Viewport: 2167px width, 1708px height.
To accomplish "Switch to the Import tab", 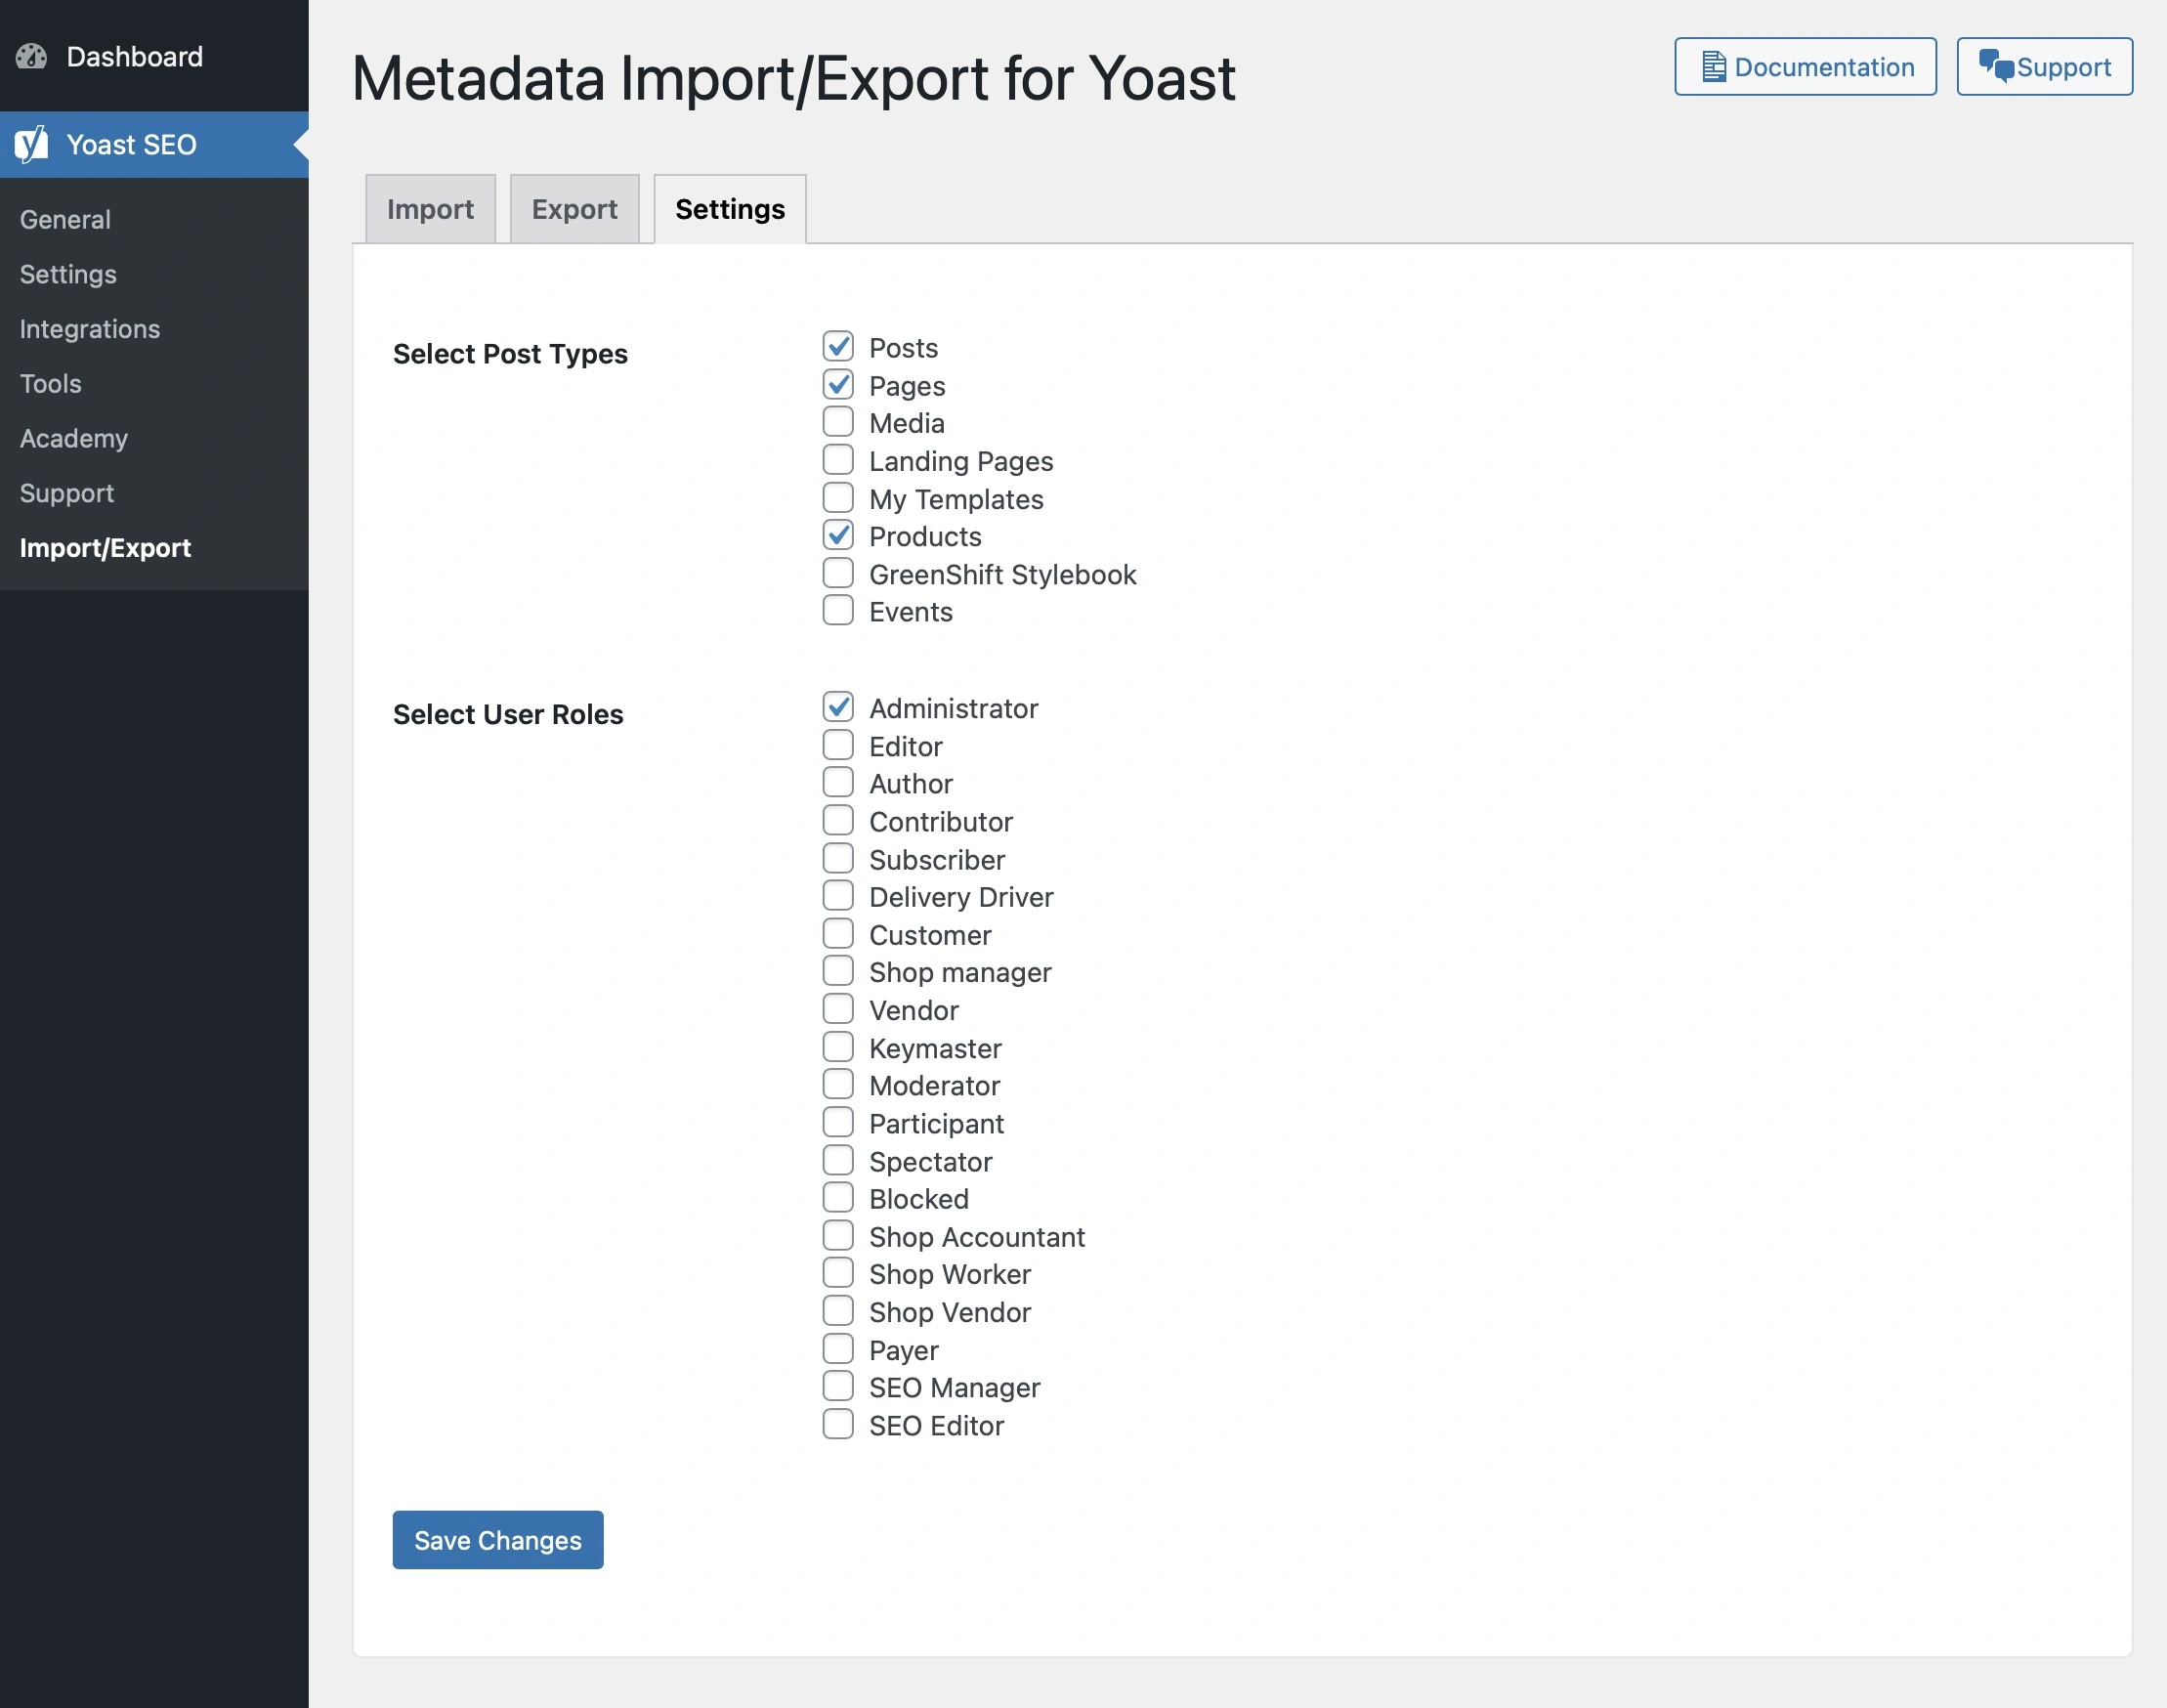I will (x=430, y=208).
